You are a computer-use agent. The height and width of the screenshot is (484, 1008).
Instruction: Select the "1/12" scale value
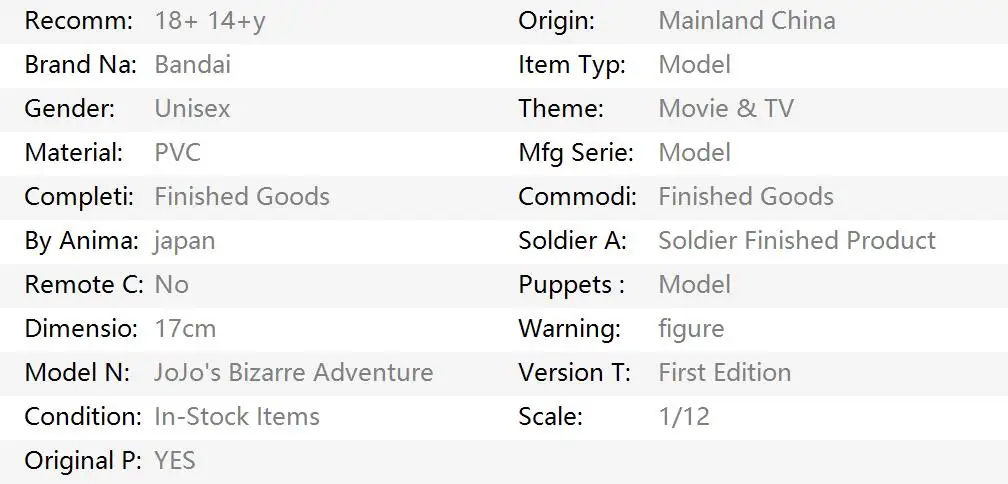click(x=684, y=417)
